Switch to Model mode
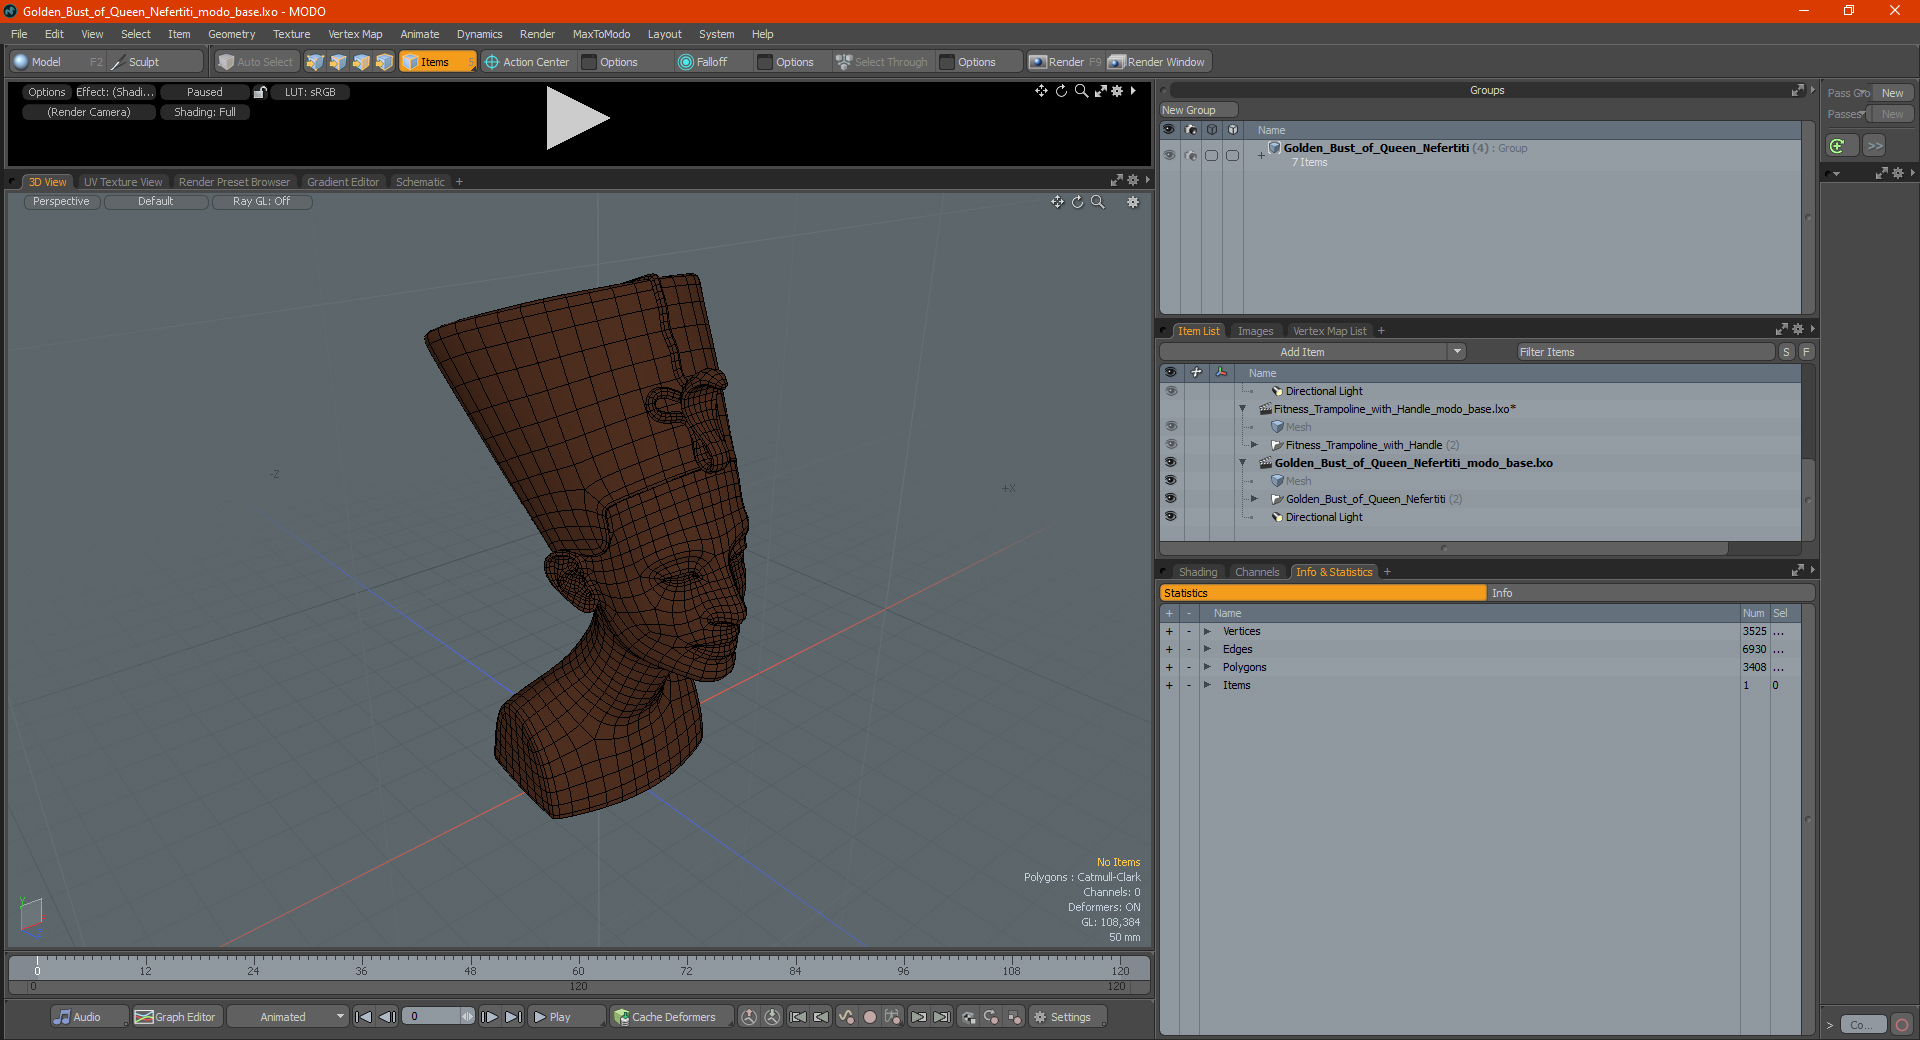Image resolution: width=1920 pixels, height=1040 pixels. point(45,62)
